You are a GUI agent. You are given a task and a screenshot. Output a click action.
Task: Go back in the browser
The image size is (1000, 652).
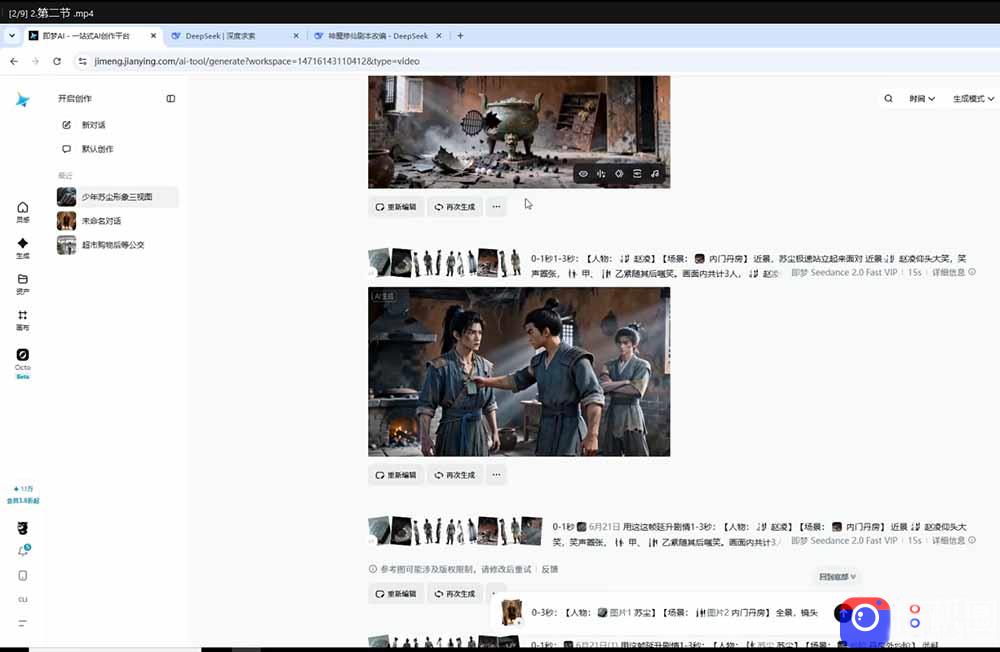pyautogui.click(x=14, y=61)
